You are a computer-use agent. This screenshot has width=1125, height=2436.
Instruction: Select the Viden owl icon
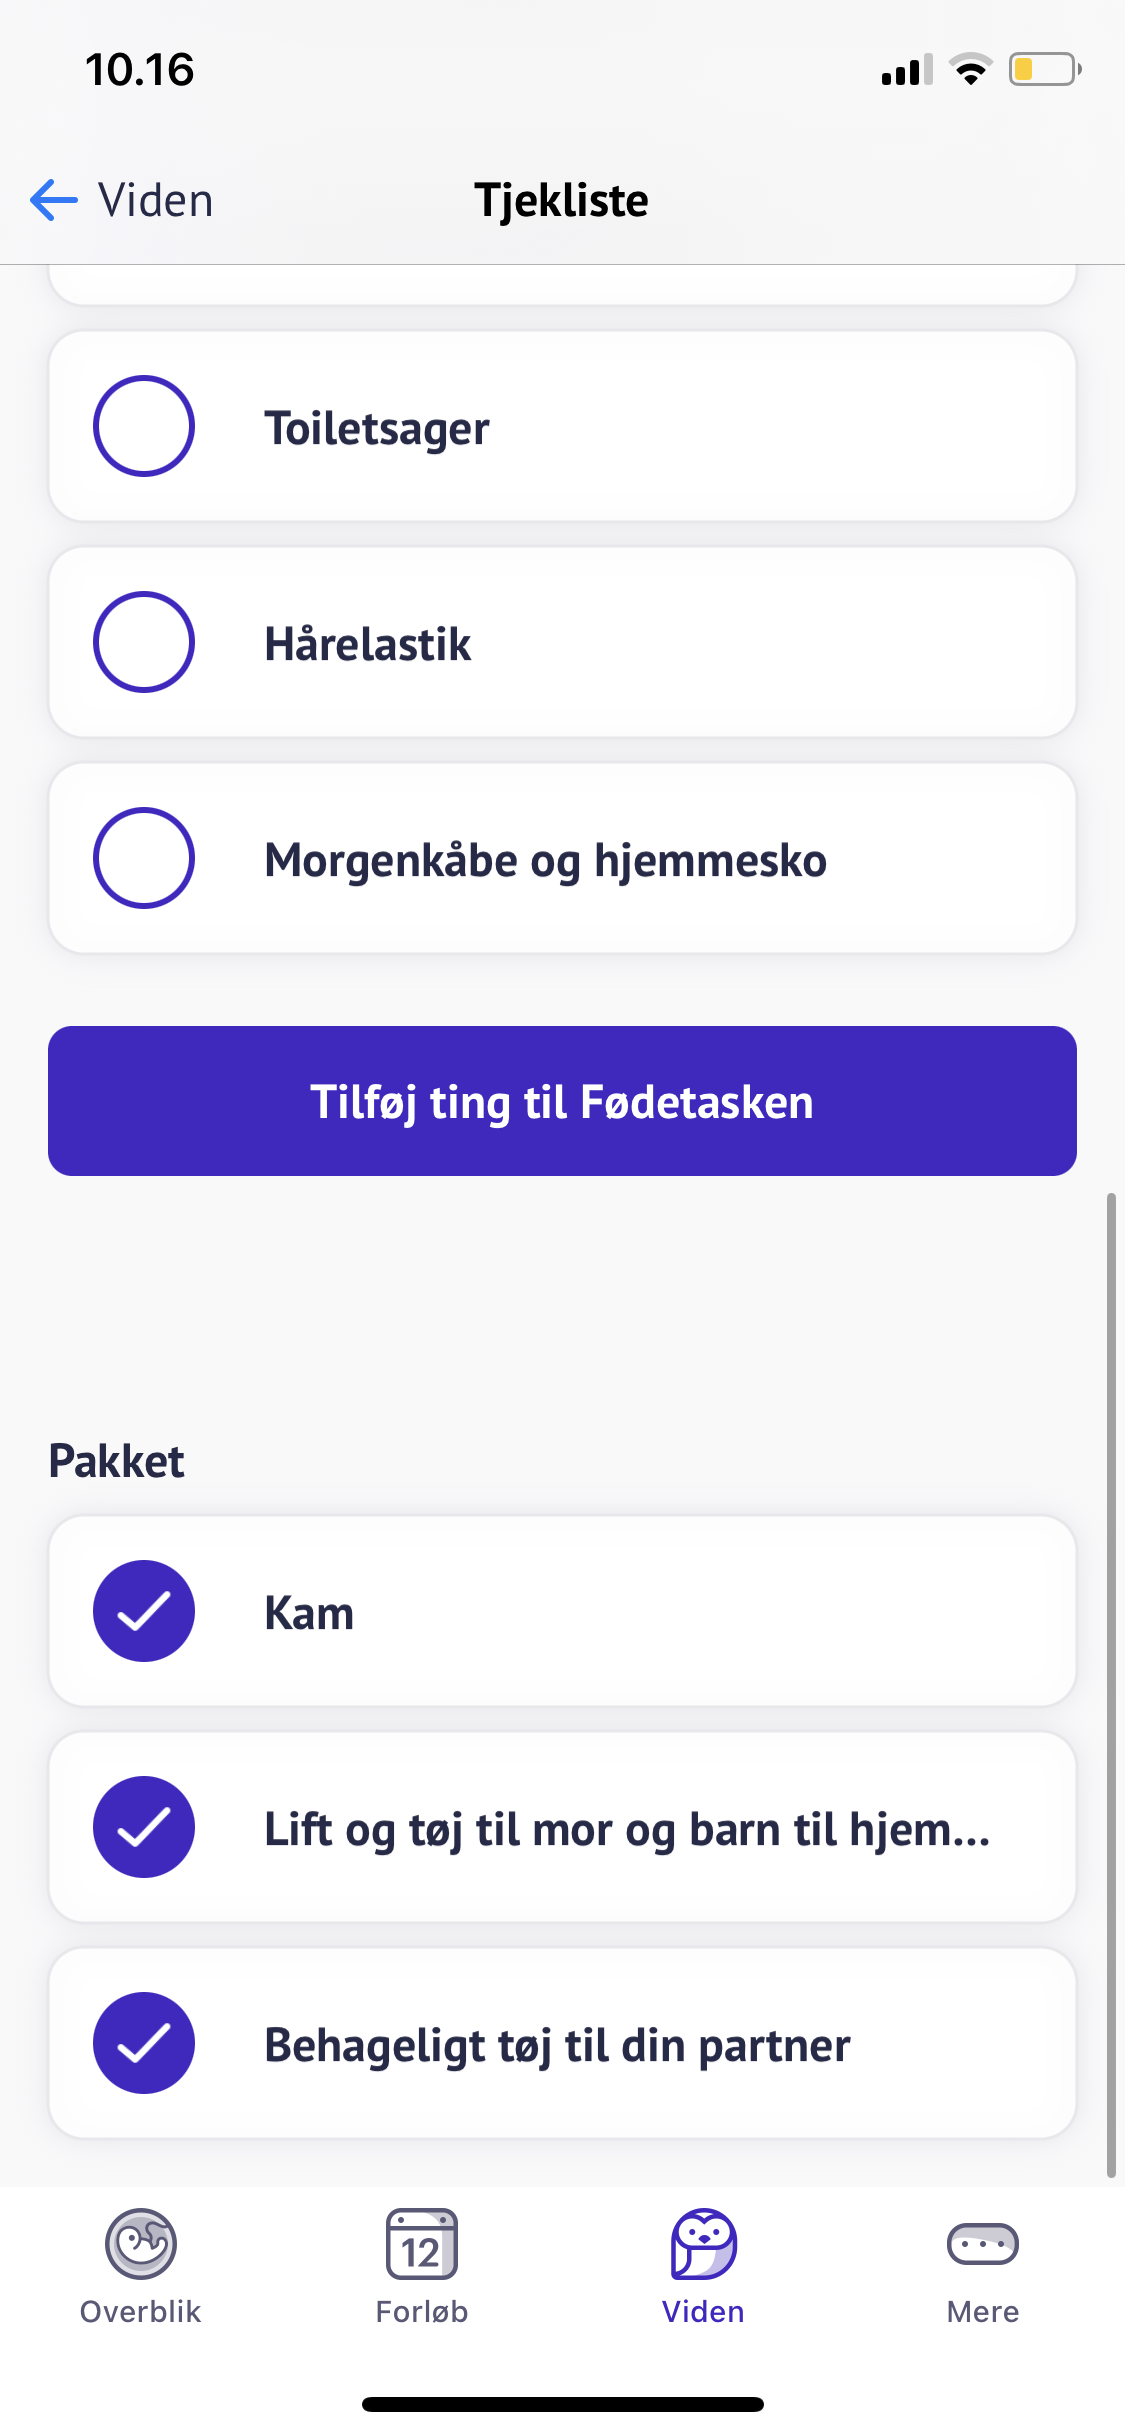703,2243
